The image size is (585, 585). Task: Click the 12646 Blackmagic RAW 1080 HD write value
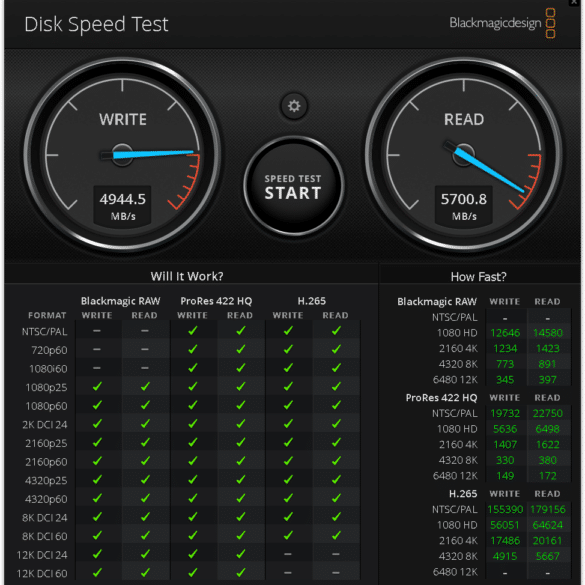click(x=505, y=333)
